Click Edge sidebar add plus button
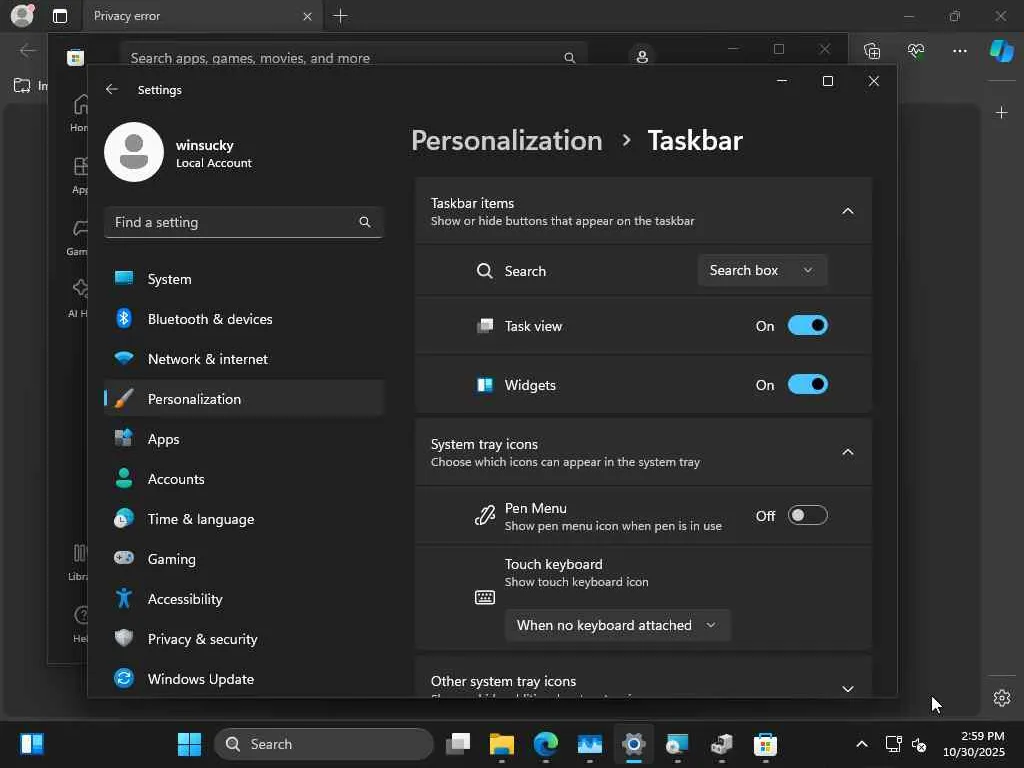This screenshot has height=768, width=1024. [1002, 113]
